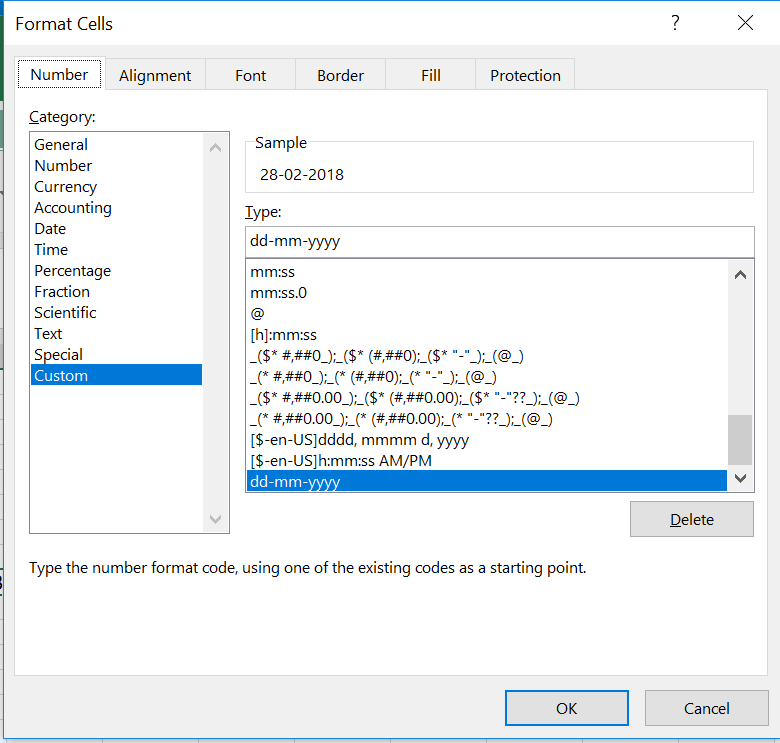Screen dimensions: 780x743
Task: Choose the Special category
Action: point(116,355)
